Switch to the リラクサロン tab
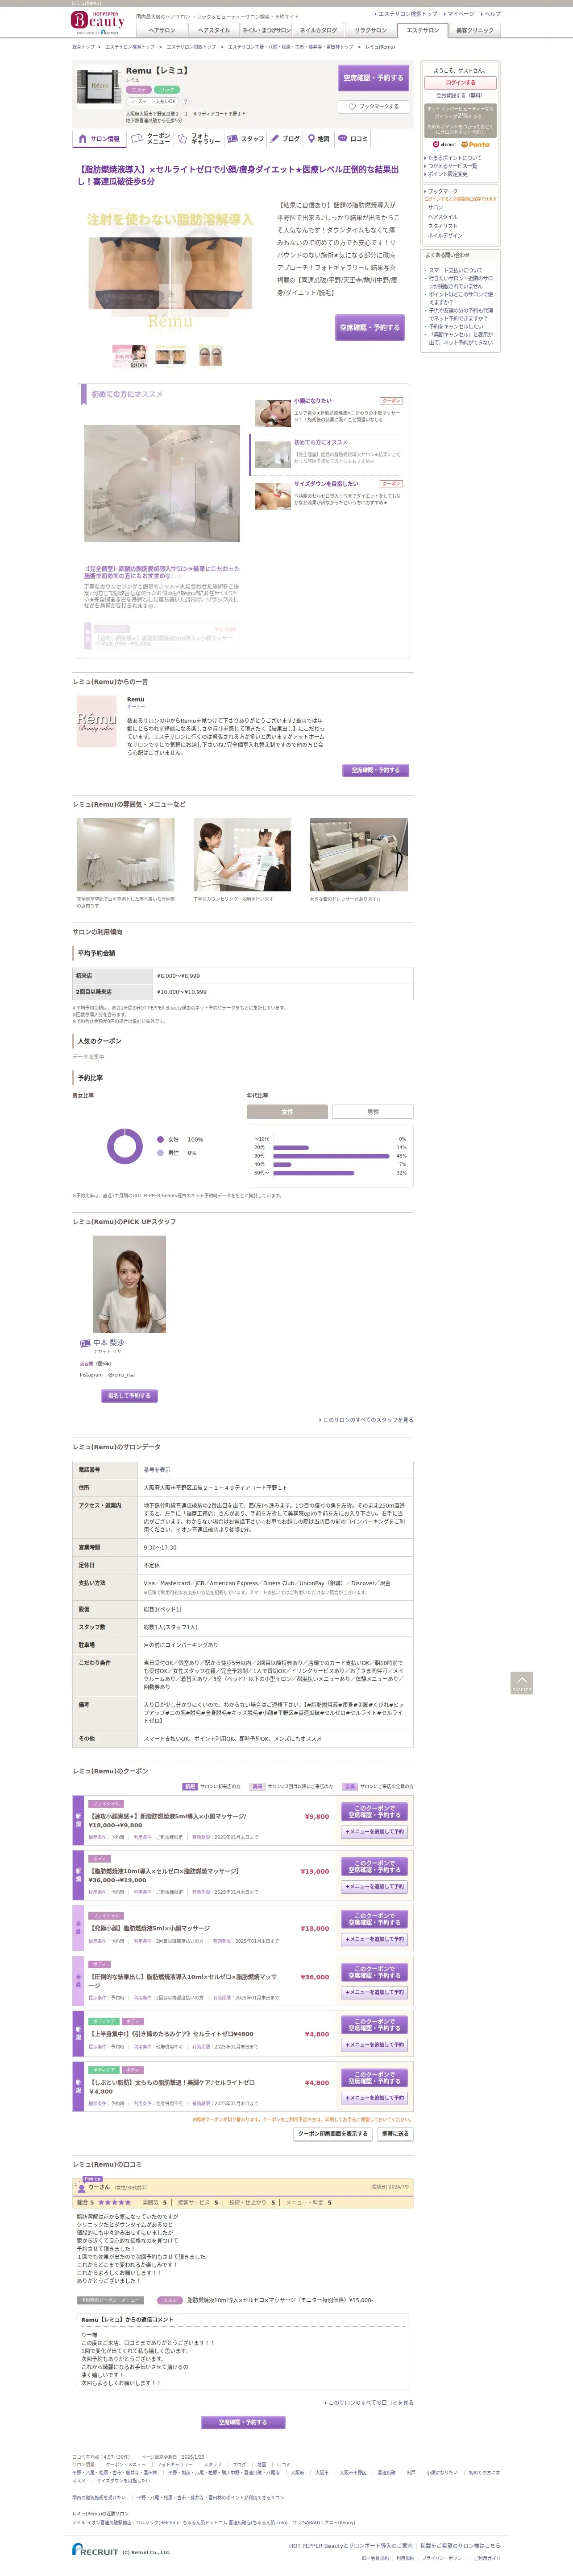573x2576 pixels. click(x=370, y=30)
